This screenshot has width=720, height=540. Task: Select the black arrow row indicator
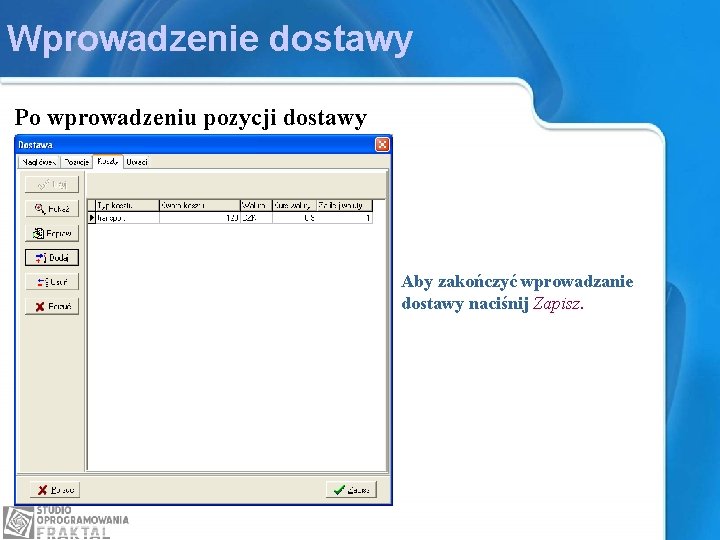point(91,218)
